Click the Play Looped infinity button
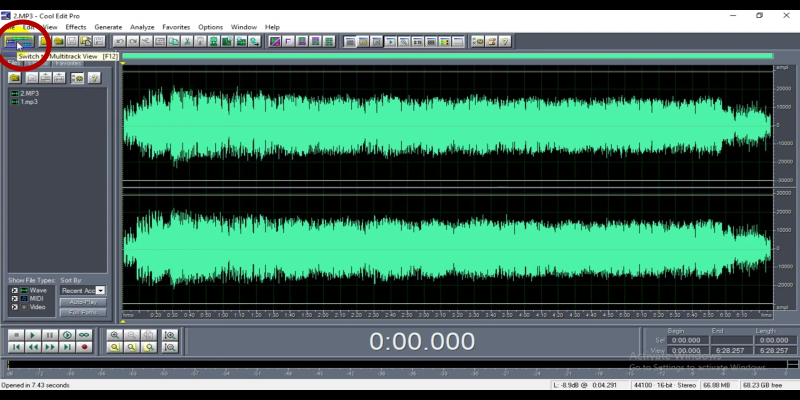 click(x=85, y=334)
